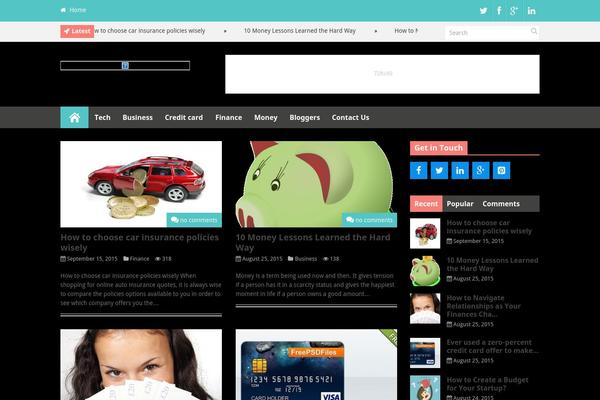The image size is (600, 400).
Task: Focus the Search input field
Action: click(x=492, y=33)
